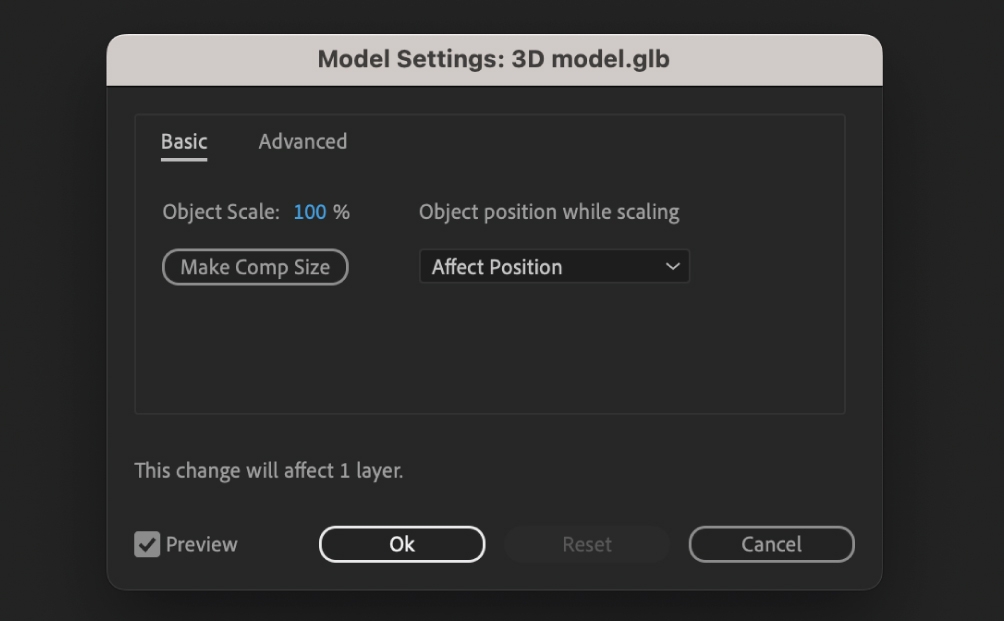This screenshot has height=621, width=1004.
Task: Click the Reset button
Action: tap(587, 545)
